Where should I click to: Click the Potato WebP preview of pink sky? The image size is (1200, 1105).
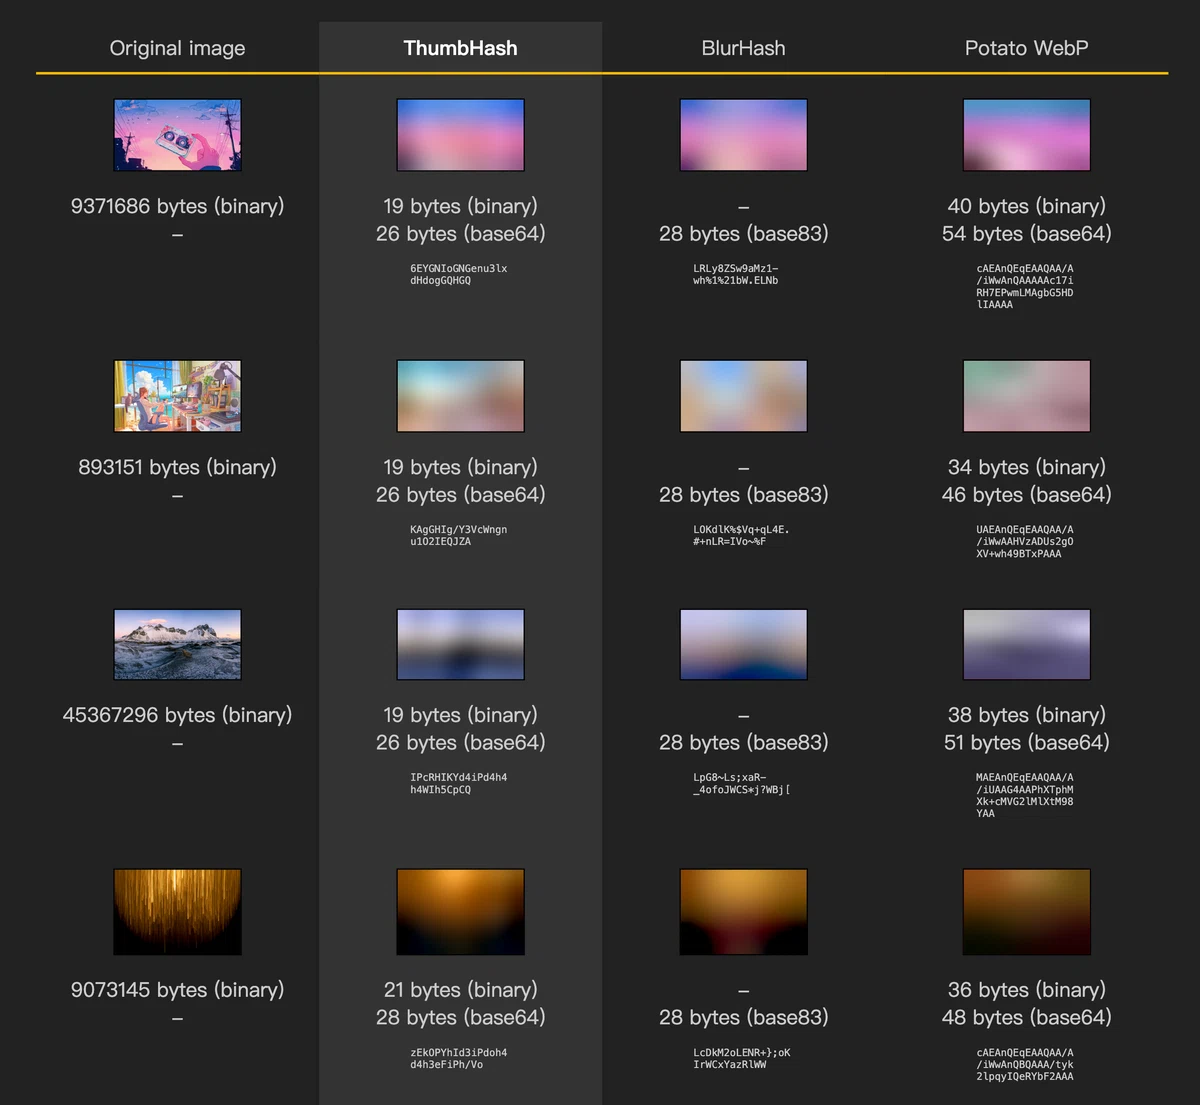coord(1026,135)
